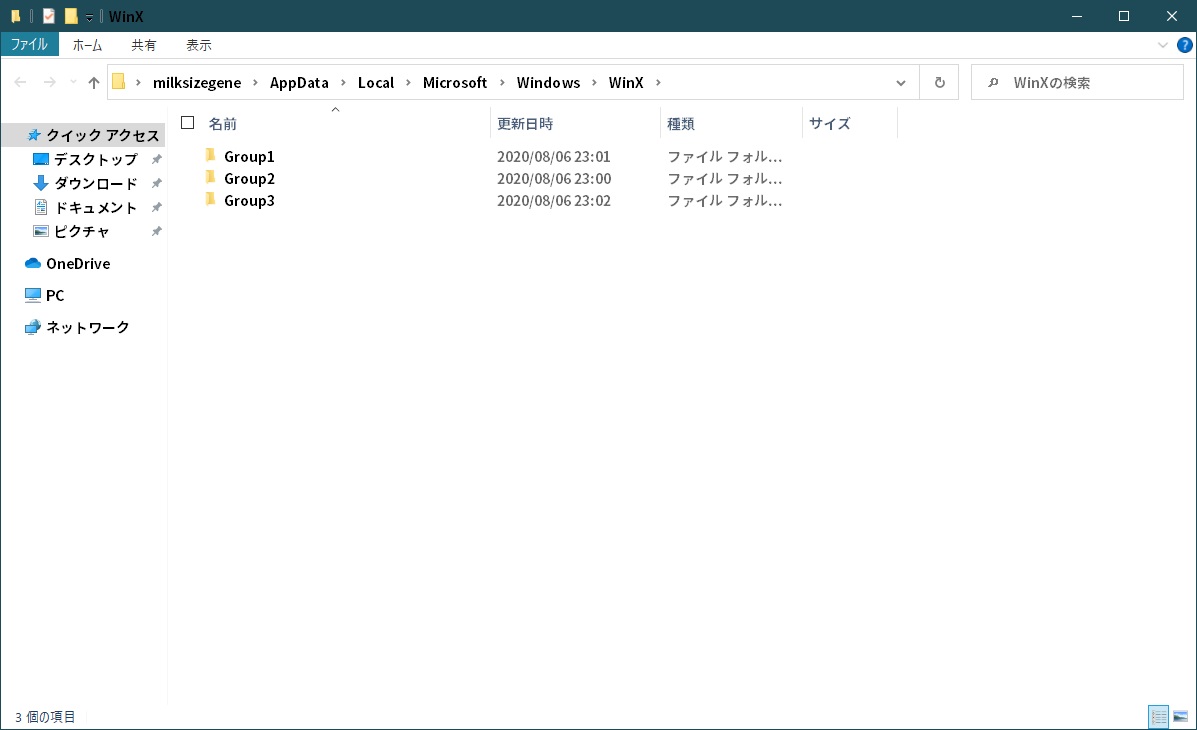This screenshot has width=1197, height=730.
Task: Switch to the 共有 ribbon tab
Action: 144,45
